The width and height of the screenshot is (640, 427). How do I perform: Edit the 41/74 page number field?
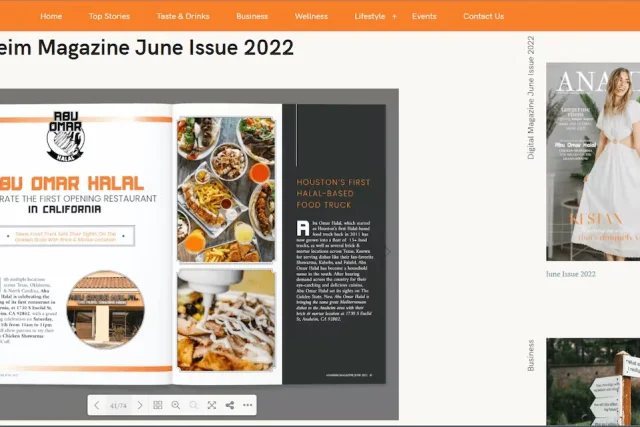point(118,405)
